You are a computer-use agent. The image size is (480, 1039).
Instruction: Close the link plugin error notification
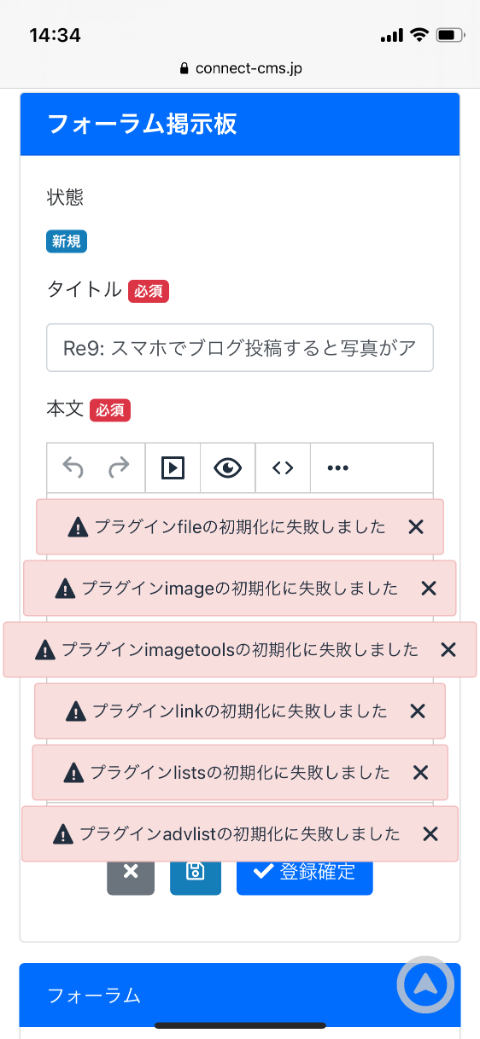(417, 711)
